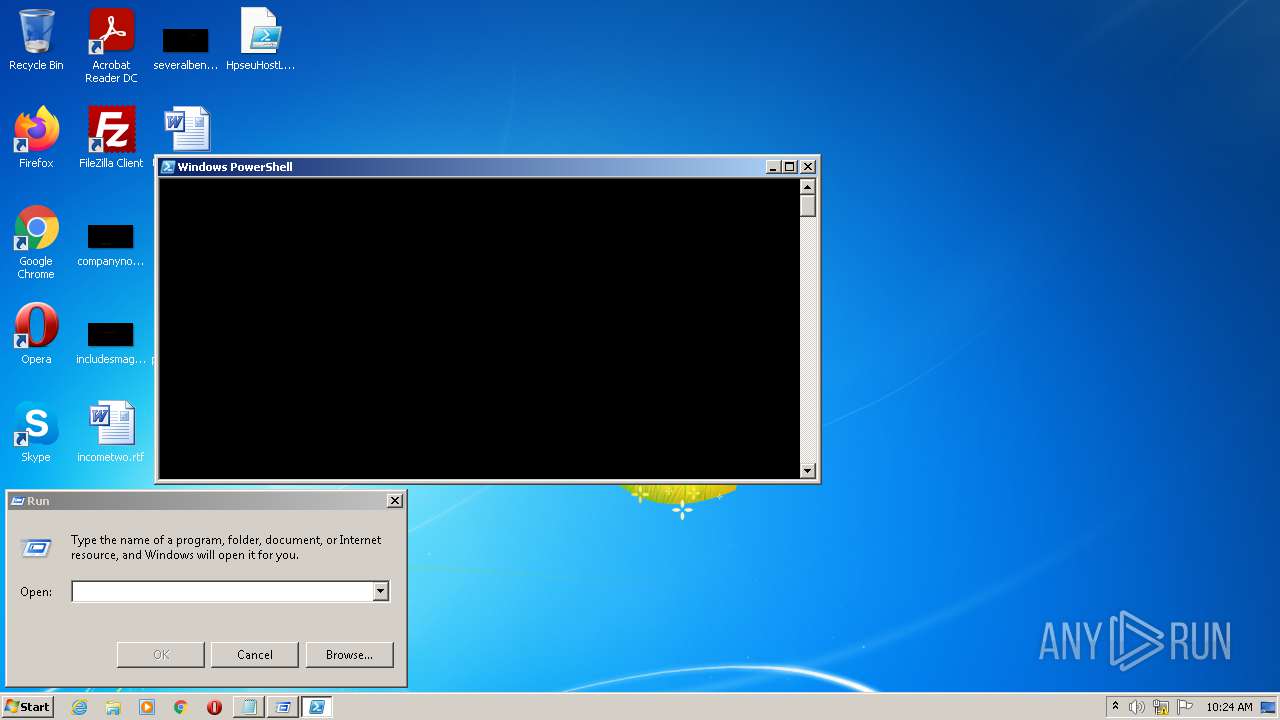Open Windows Explorer folder on taskbar
This screenshot has width=1280, height=720.
point(113,707)
